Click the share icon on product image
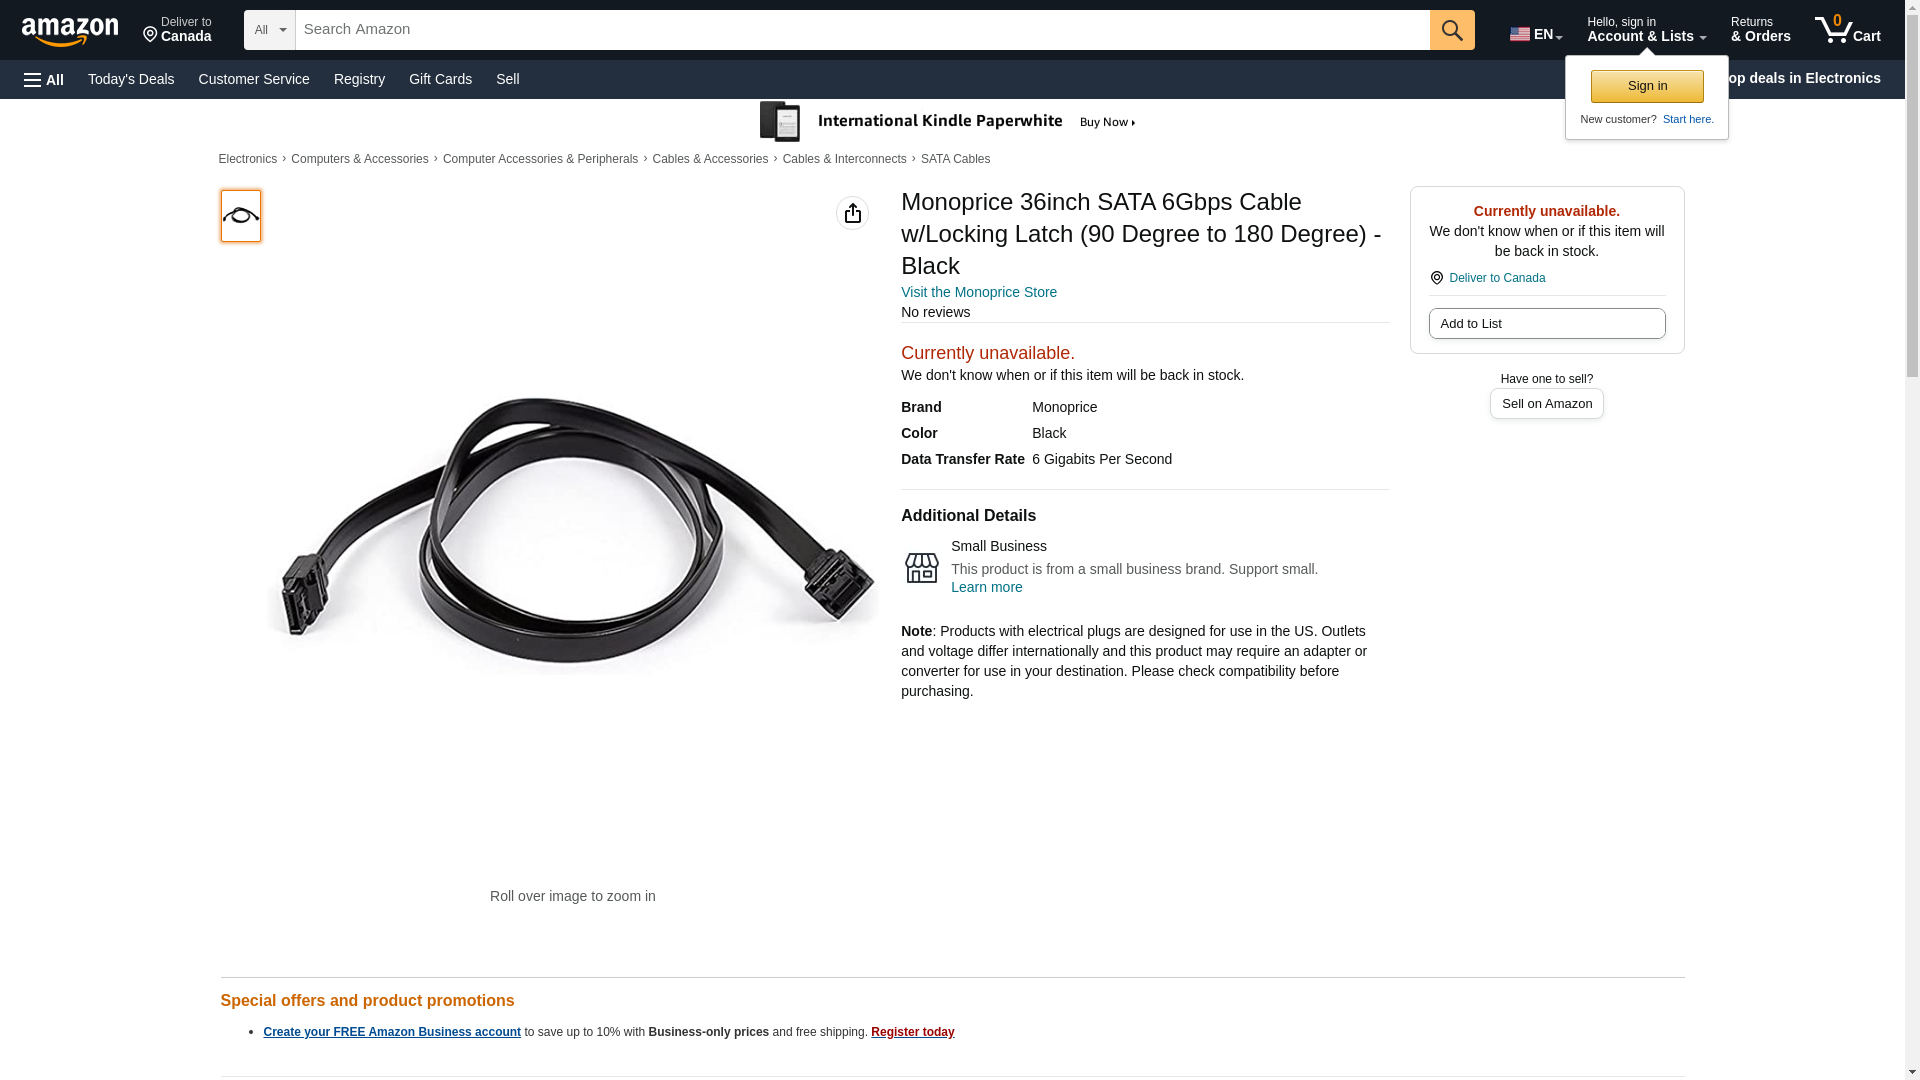Viewport: 1920px width, 1080px height. coord(852,213)
